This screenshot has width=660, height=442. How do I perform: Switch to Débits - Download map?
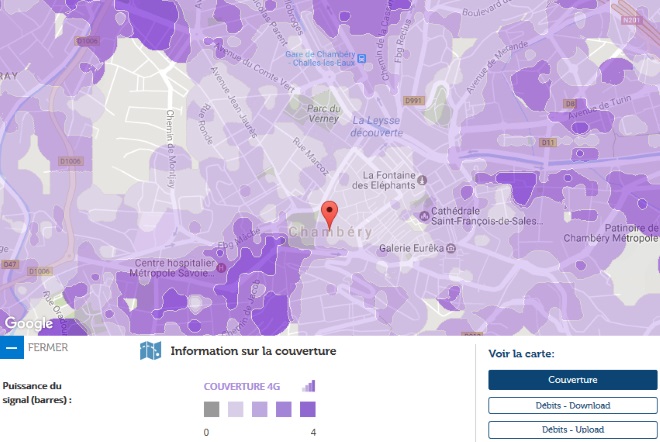coord(572,405)
